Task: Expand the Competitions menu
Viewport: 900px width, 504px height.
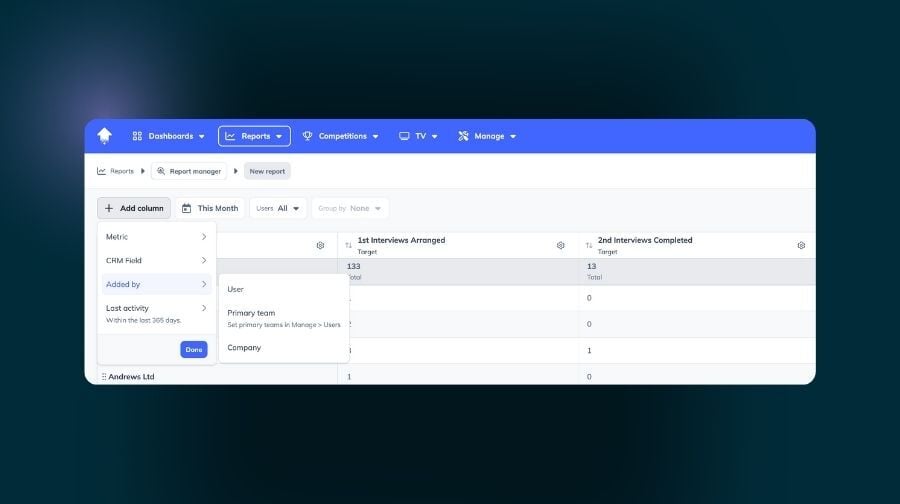Action: pos(340,136)
